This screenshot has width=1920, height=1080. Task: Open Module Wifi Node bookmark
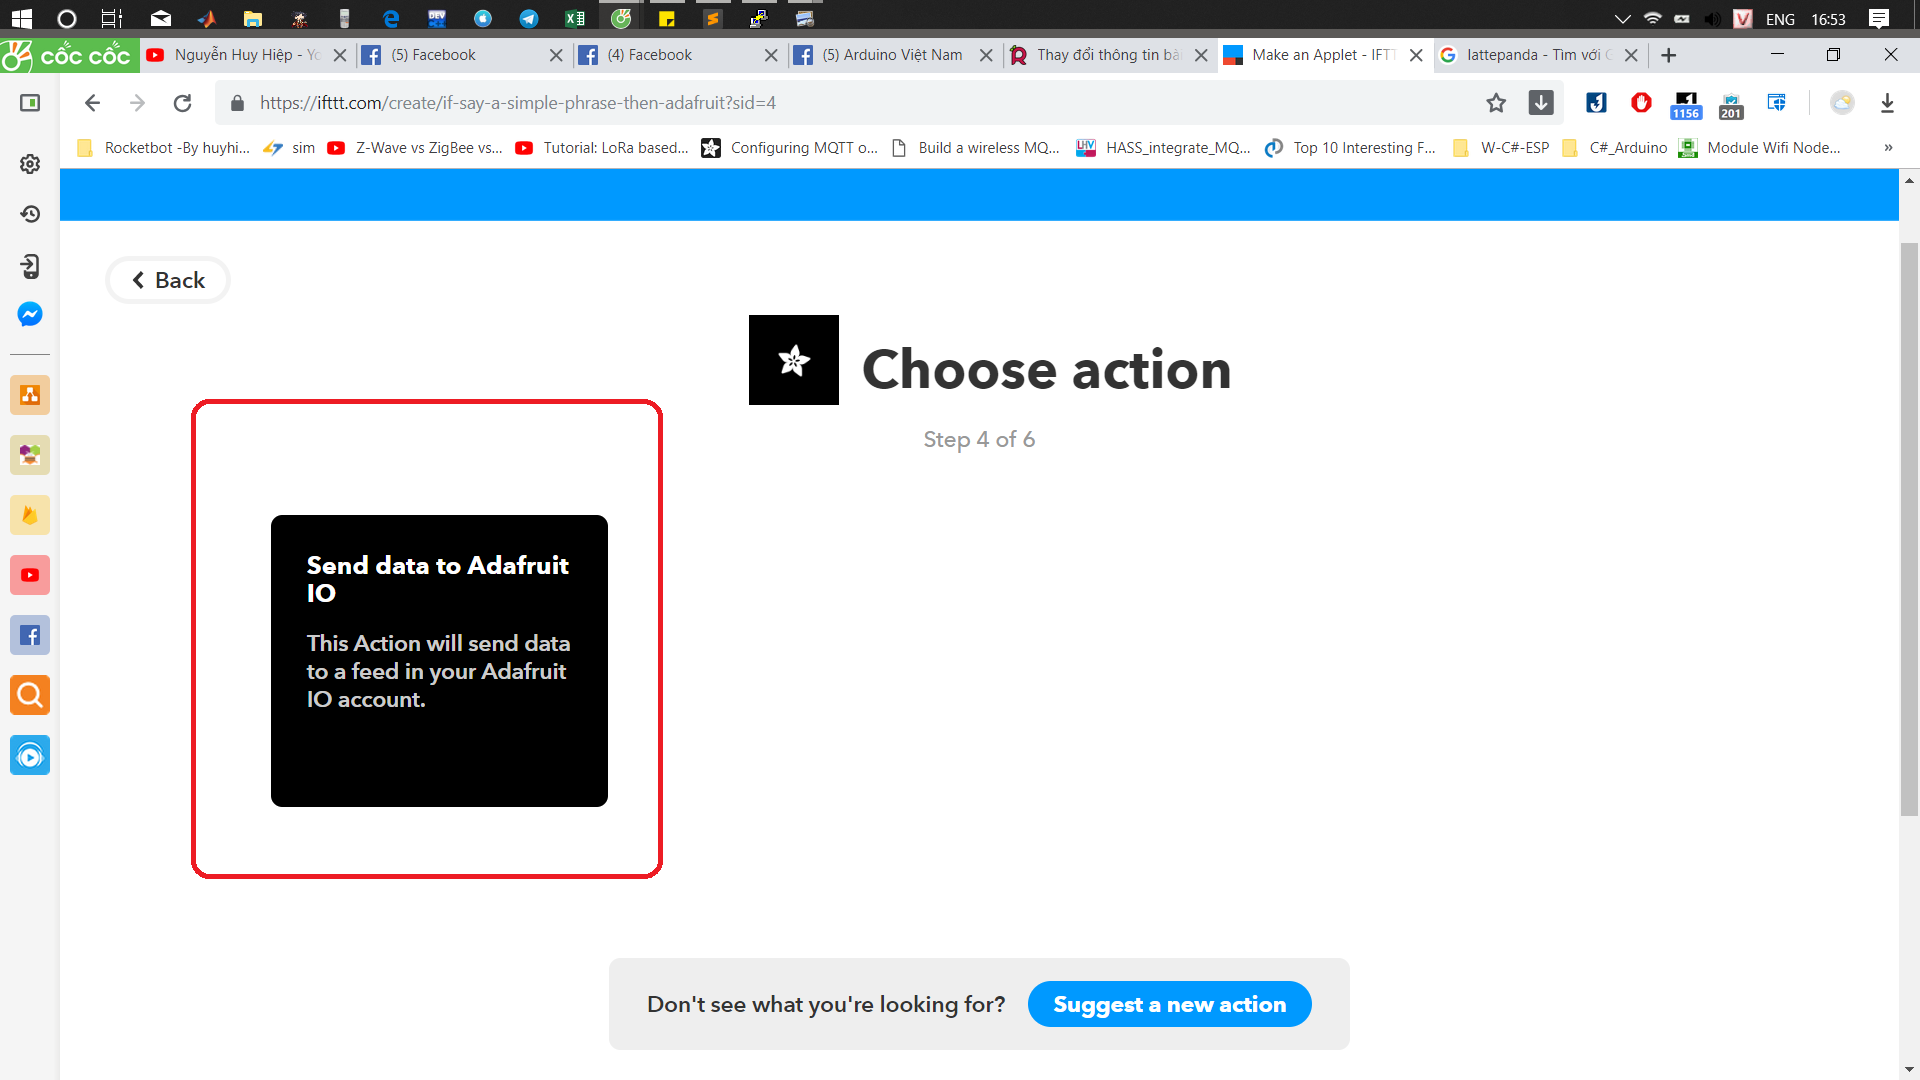coord(1760,148)
